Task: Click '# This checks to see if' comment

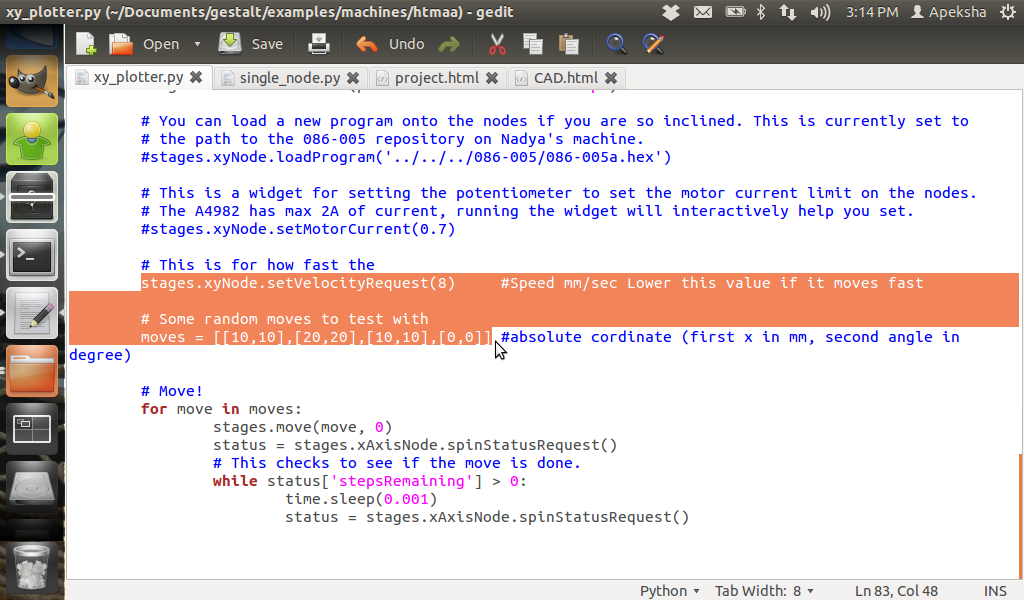Action: [x=396, y=463]
